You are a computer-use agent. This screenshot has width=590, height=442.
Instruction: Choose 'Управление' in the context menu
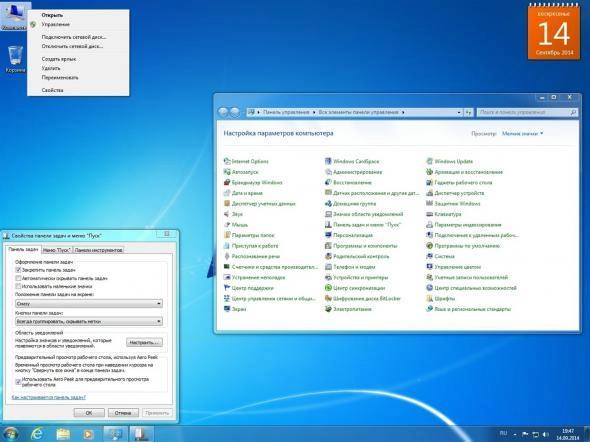[x=79, y=24]
